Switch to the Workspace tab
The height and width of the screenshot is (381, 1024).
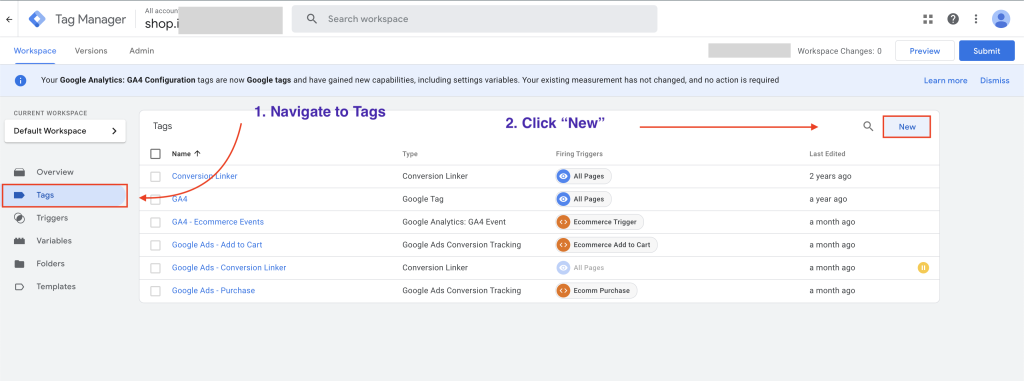[x=35, y=51]
